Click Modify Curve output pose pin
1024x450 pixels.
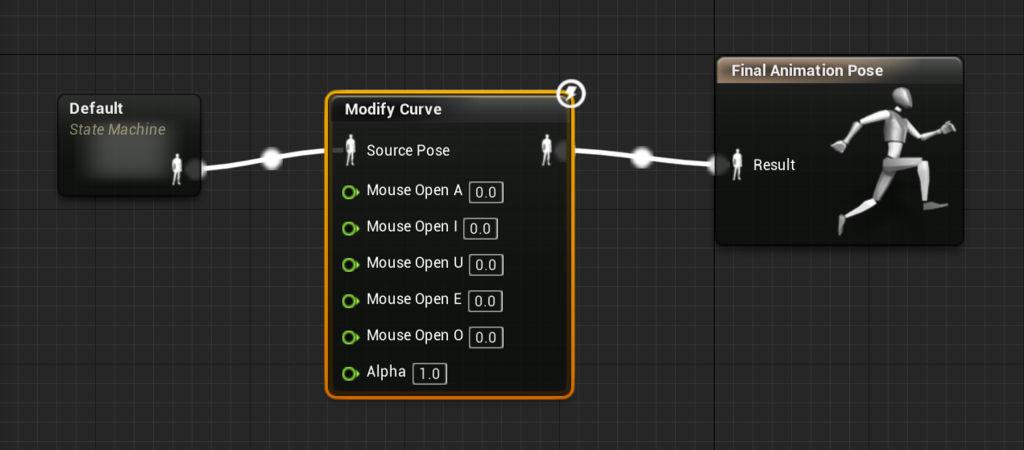(x=547, y=150)
